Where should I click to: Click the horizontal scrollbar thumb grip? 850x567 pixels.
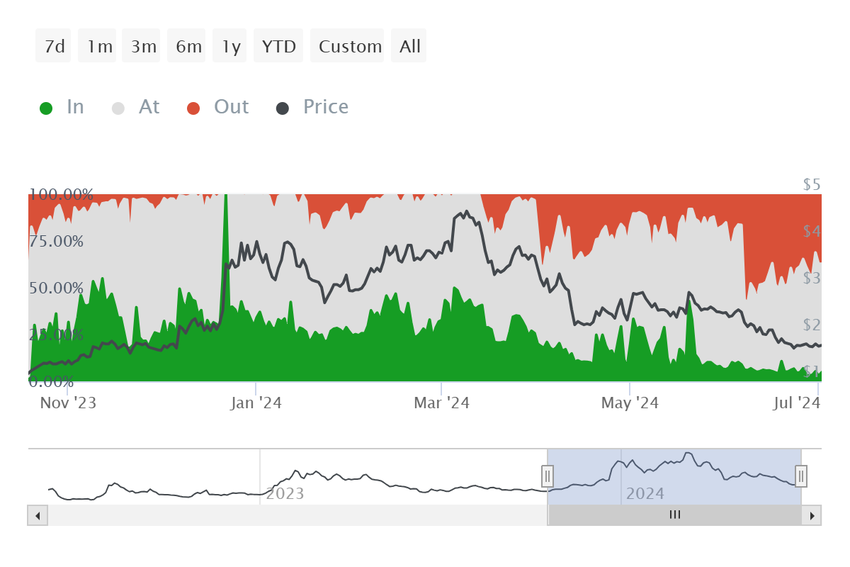[x=674, y=515]
